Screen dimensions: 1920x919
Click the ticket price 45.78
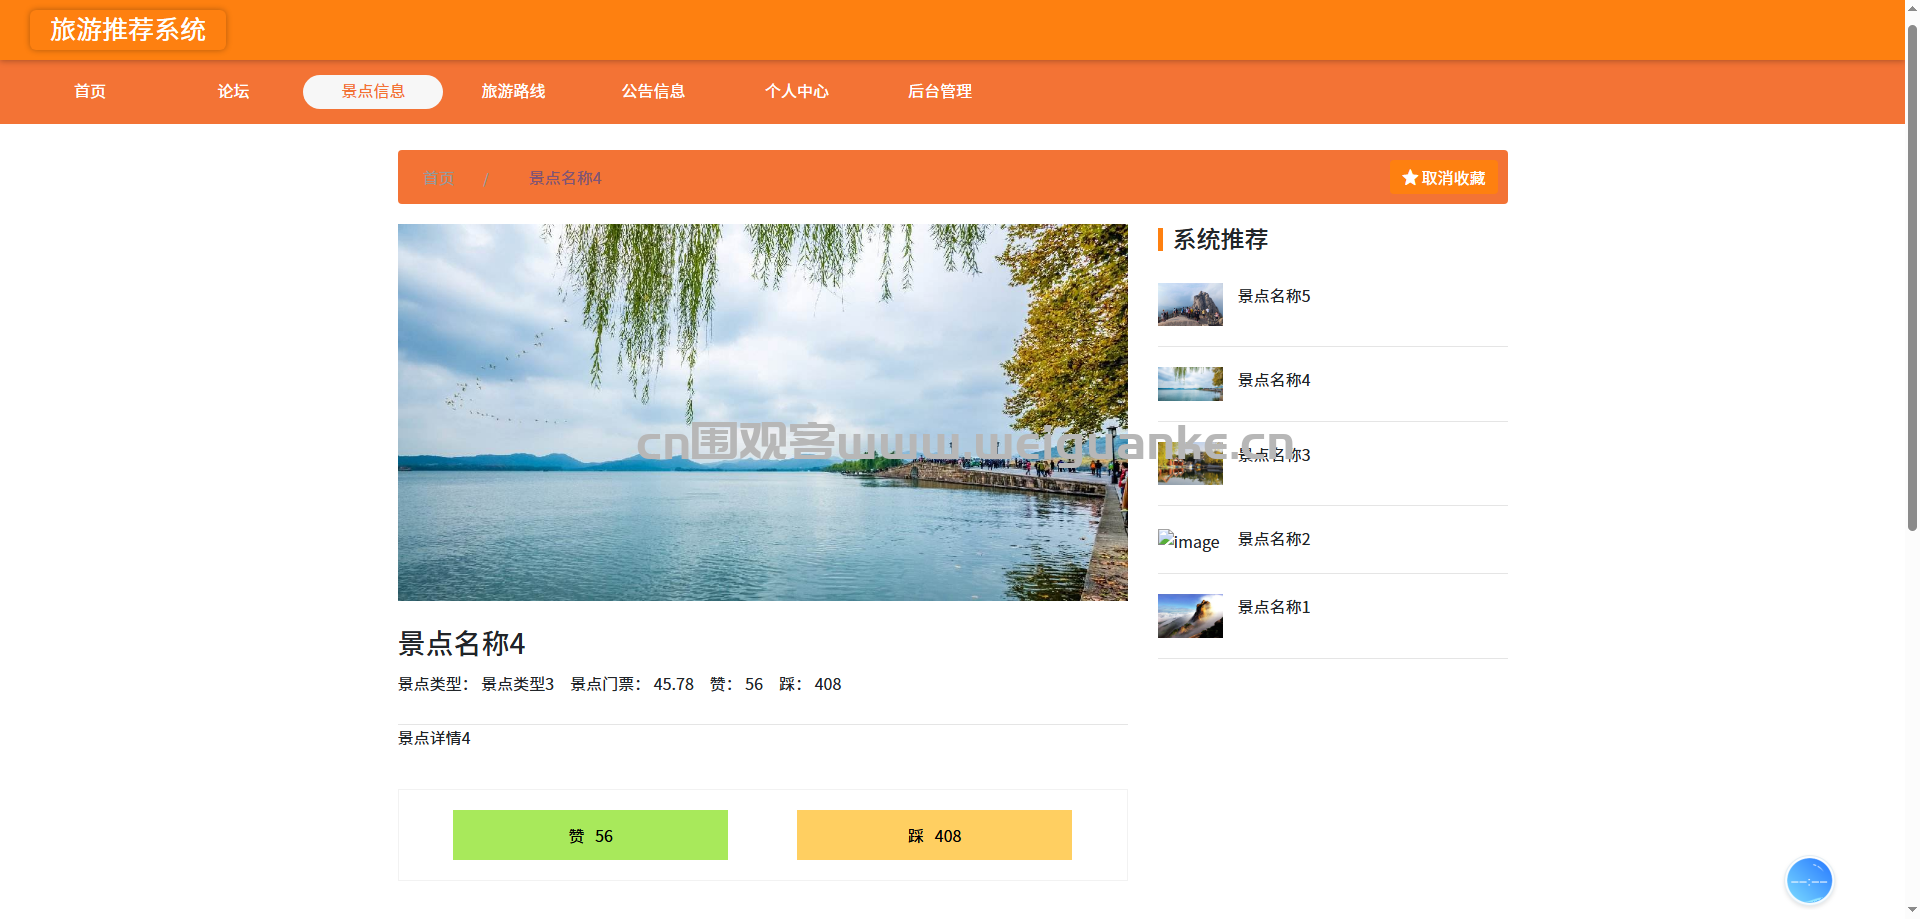[x=673, y=684]
